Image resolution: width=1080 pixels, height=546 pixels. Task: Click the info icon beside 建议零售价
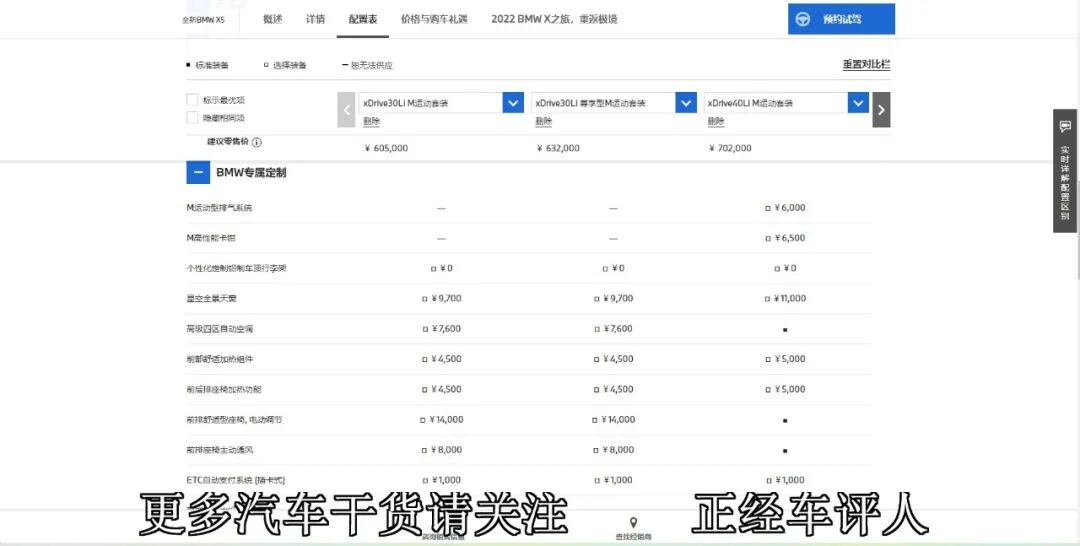coord(256,143)
